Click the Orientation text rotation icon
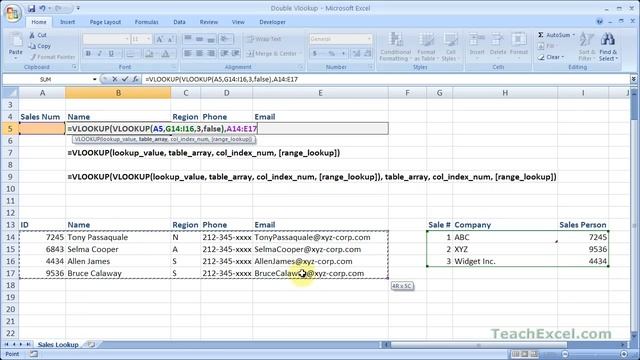The image size is (640, 360). point(225,39)
